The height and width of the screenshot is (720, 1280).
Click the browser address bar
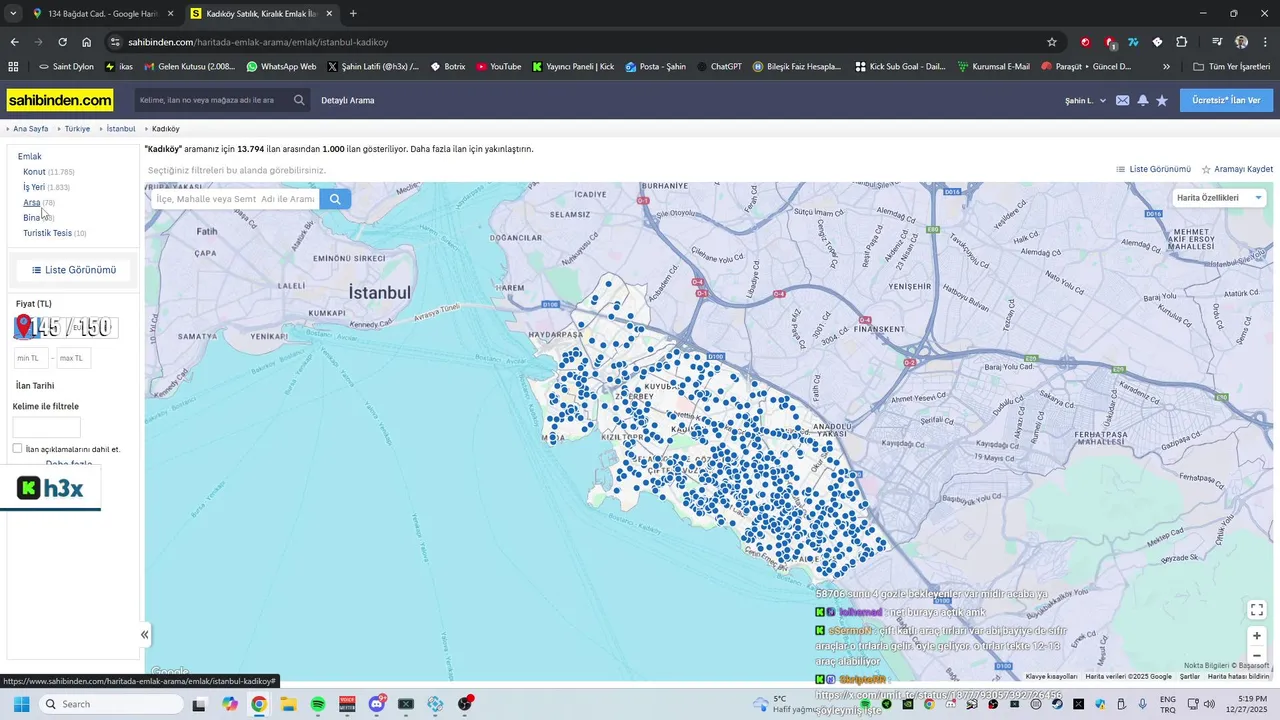[578, 42]
